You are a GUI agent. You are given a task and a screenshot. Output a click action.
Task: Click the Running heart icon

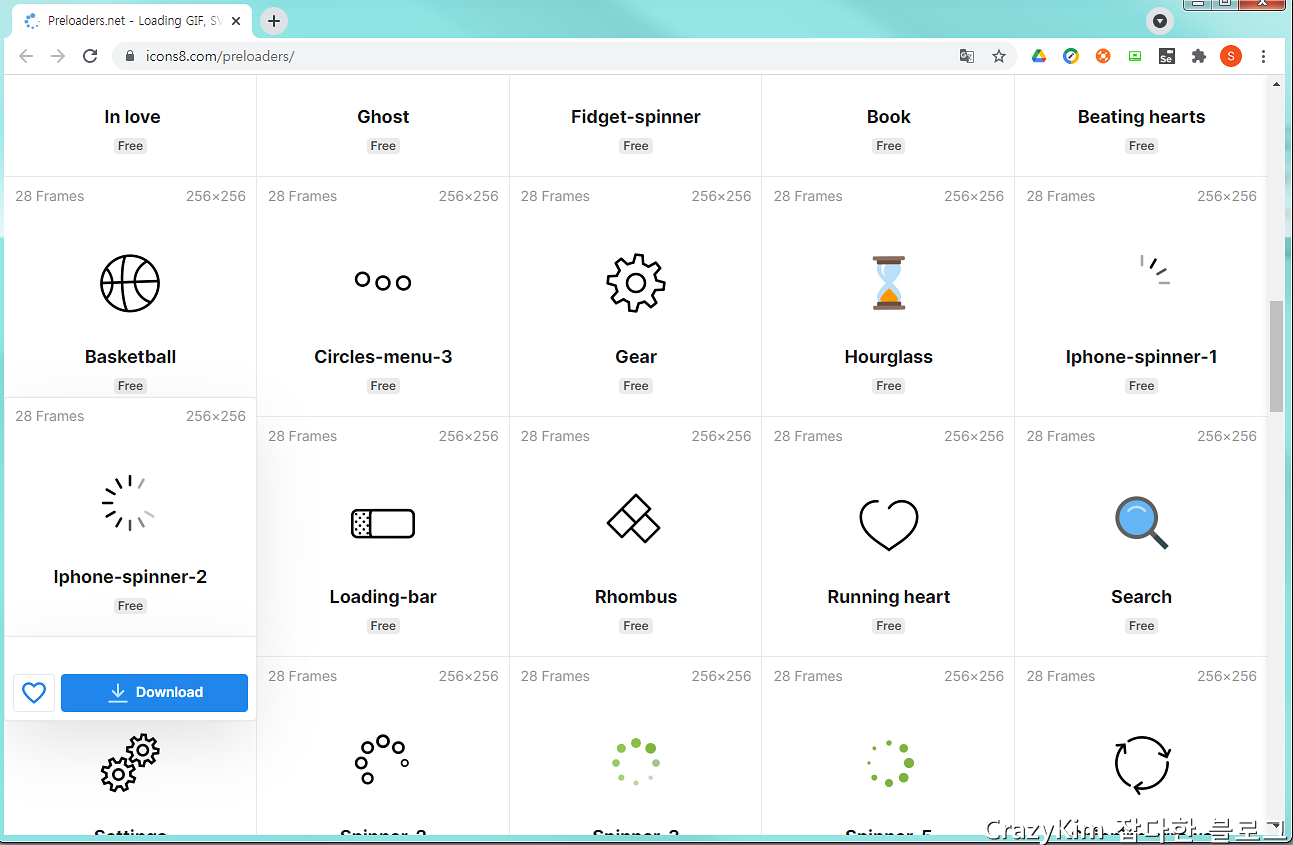point(889,525)
